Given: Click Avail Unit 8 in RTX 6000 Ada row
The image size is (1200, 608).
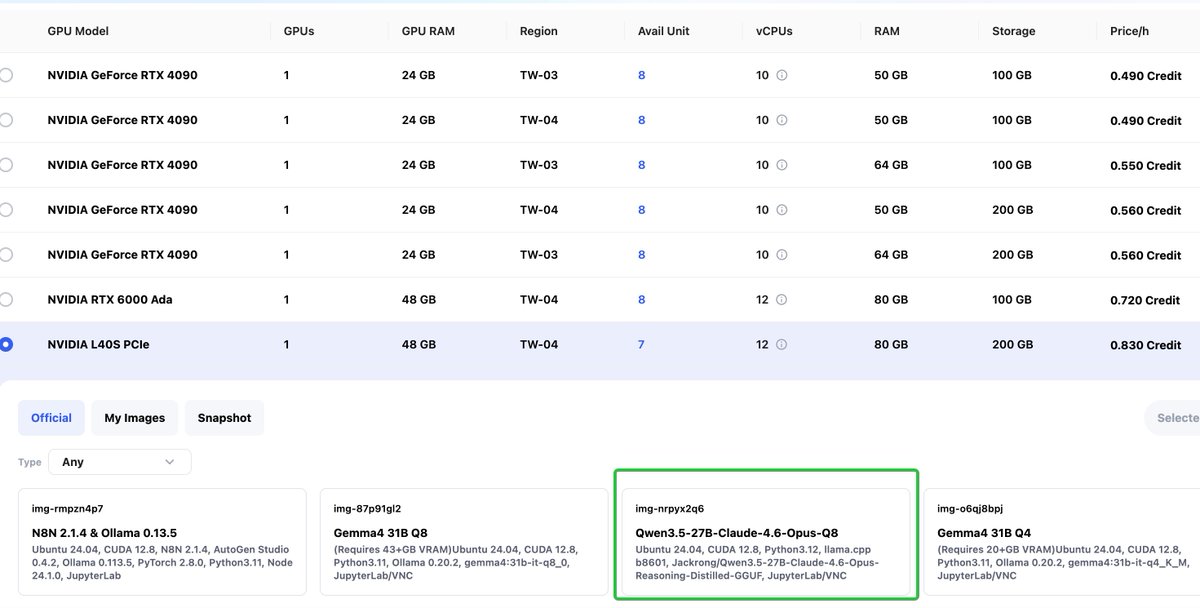Looking at the screenshot, I should pos(642,300).
